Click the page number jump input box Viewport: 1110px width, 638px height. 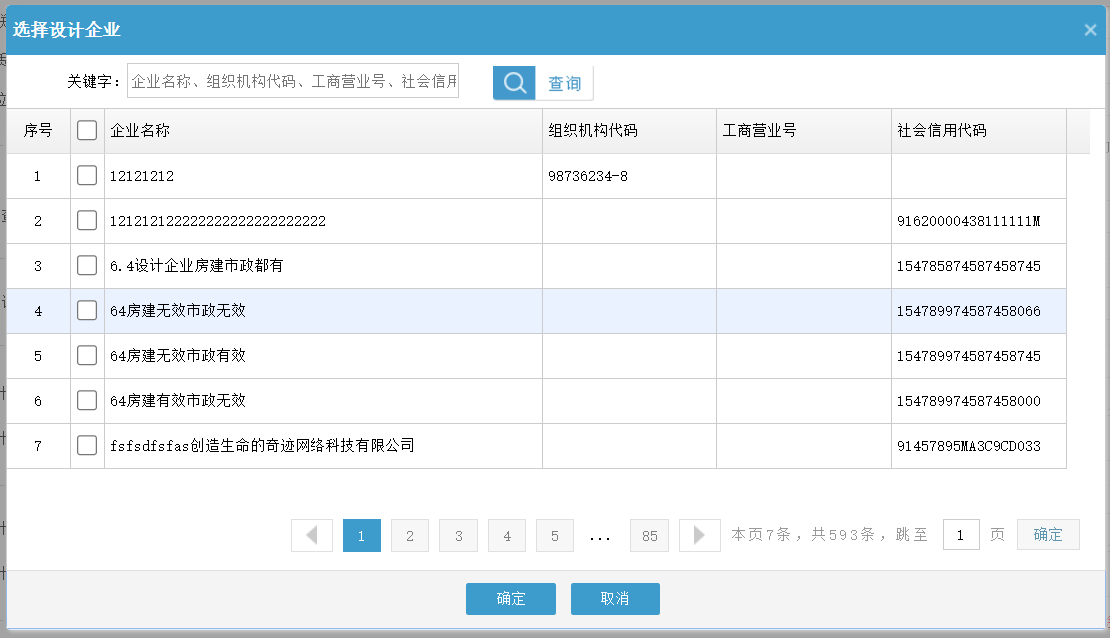pos(961,534)
